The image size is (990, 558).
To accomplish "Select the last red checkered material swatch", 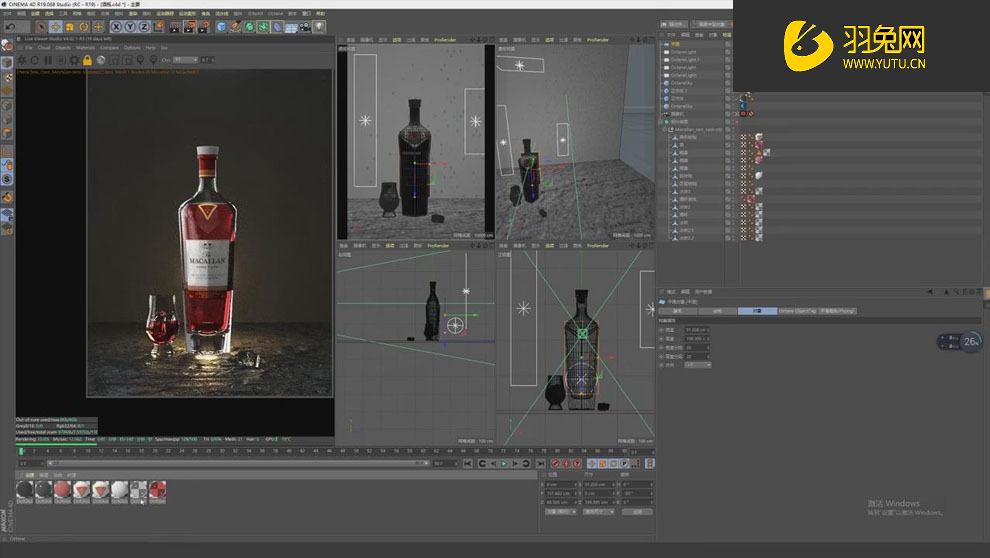I will [x=157, y=490].
